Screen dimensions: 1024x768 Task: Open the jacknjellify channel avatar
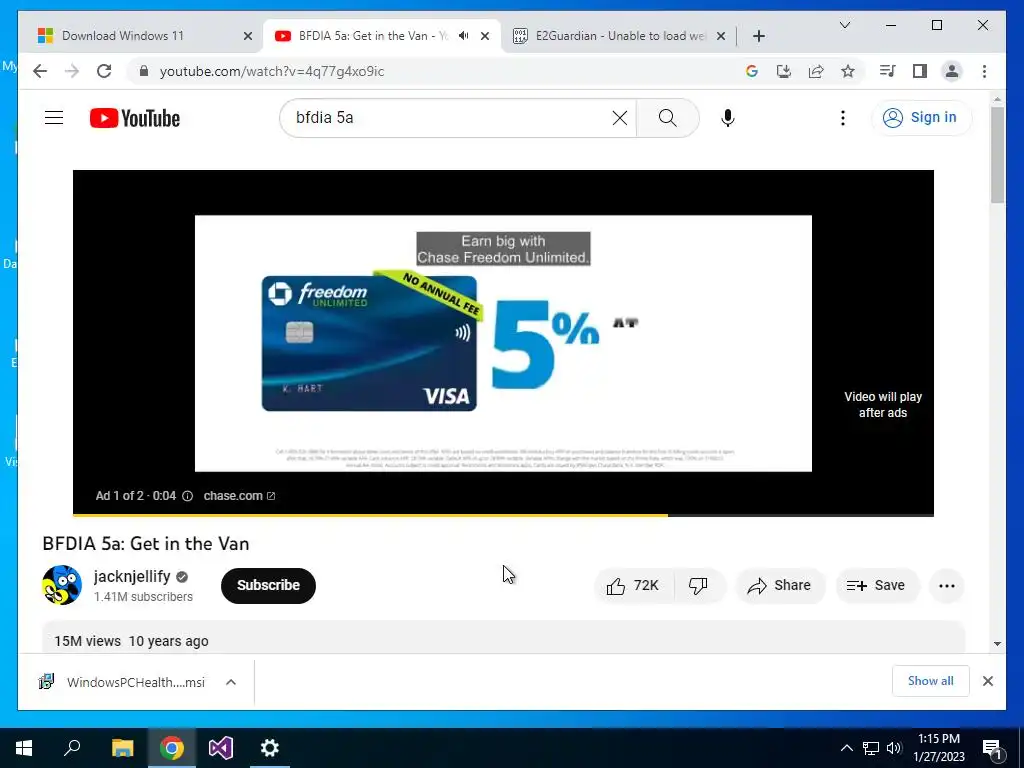point(62,585)
